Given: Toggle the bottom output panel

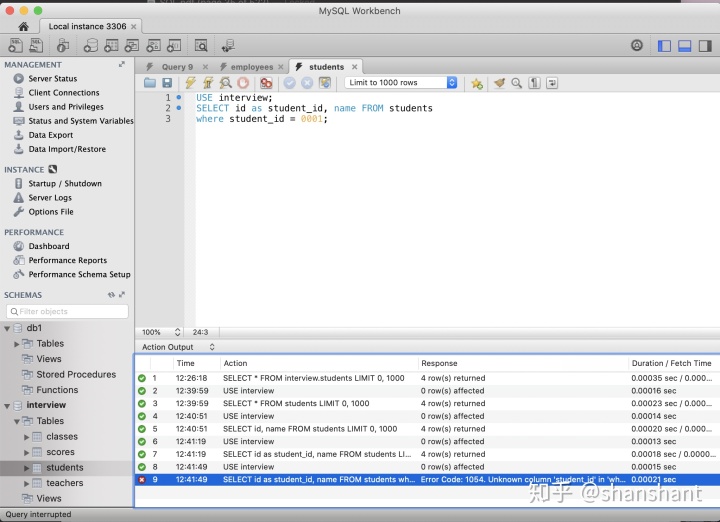Looking at the screenshot, I should tap(685, 46).
